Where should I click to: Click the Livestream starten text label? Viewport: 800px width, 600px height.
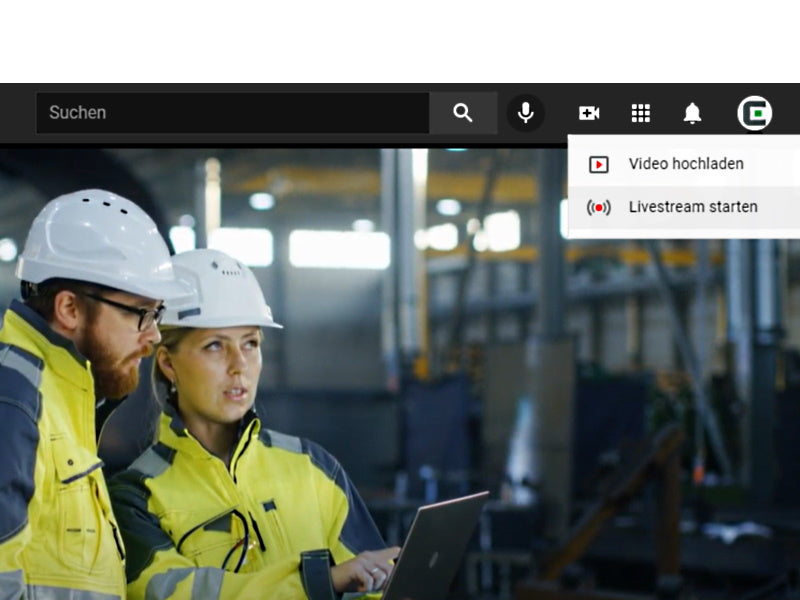(693, 207)
